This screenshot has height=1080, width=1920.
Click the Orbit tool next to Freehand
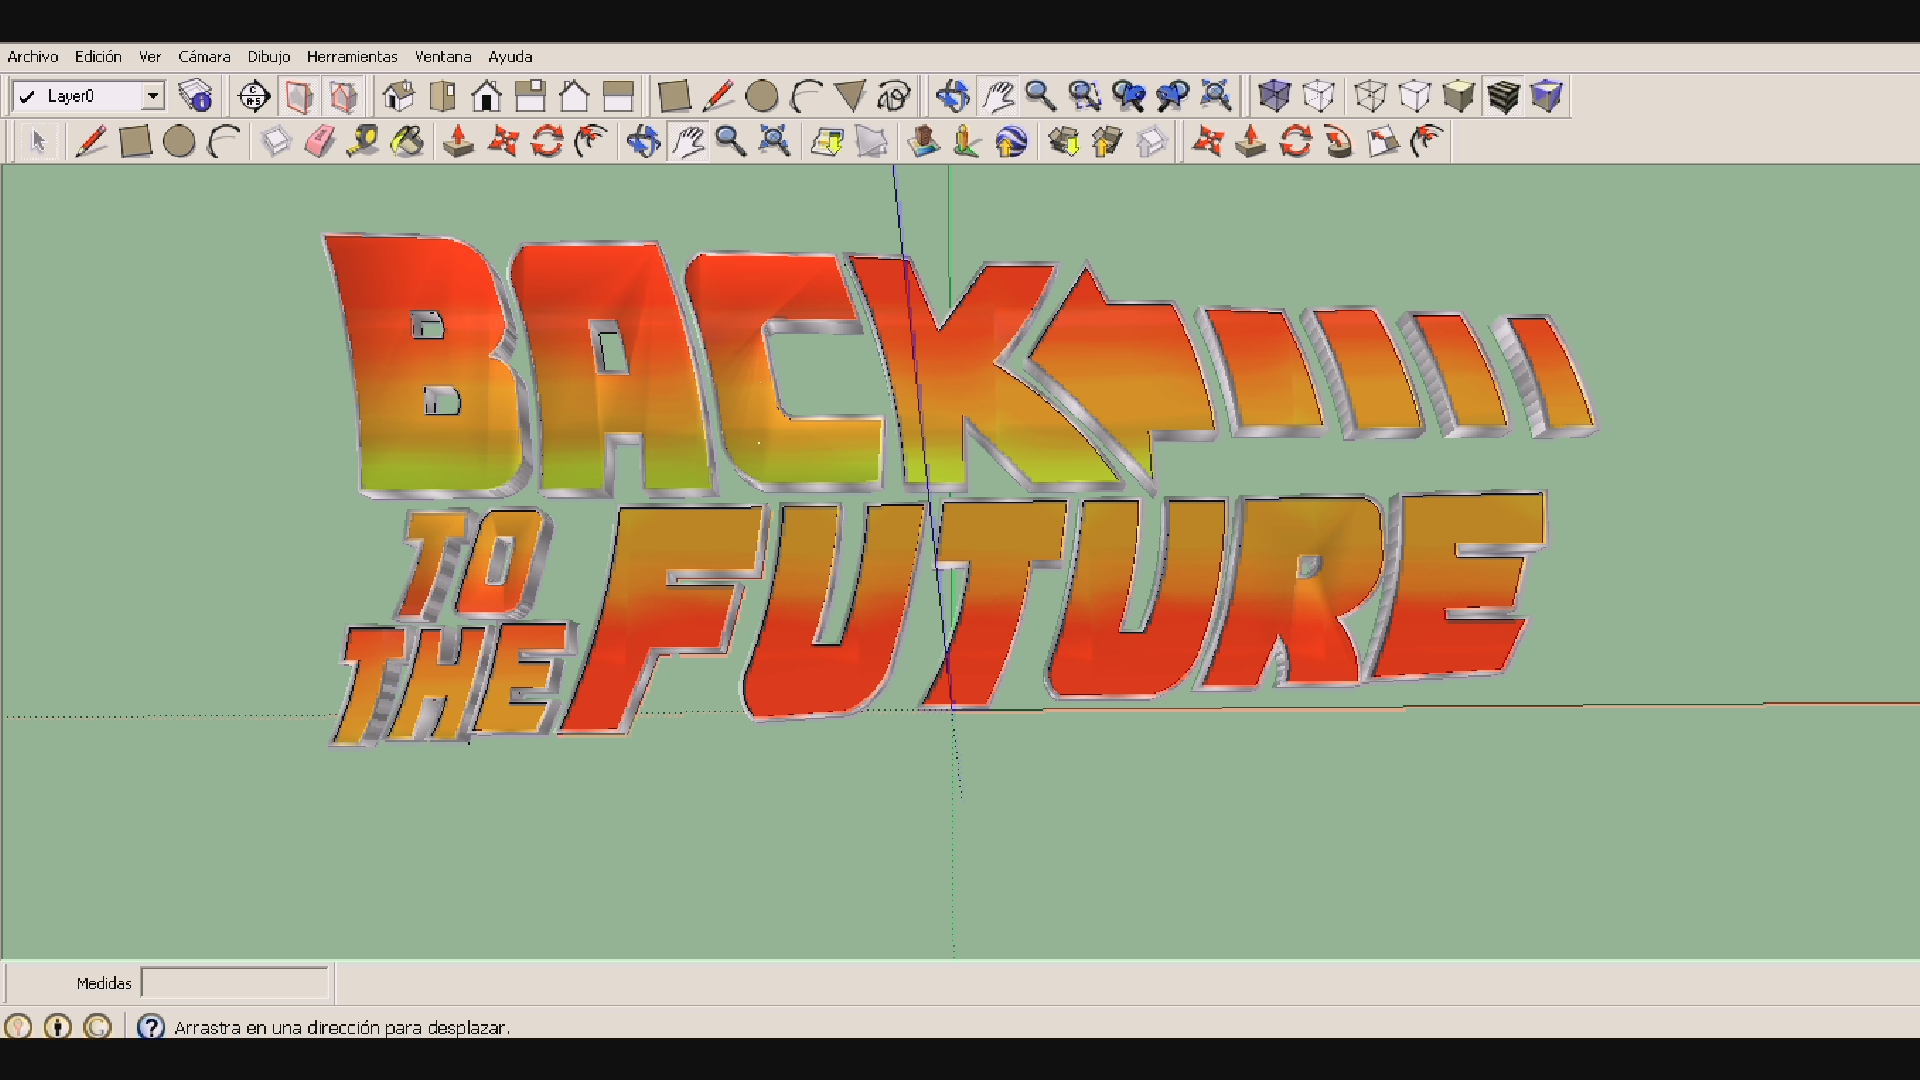click(953, 96)
